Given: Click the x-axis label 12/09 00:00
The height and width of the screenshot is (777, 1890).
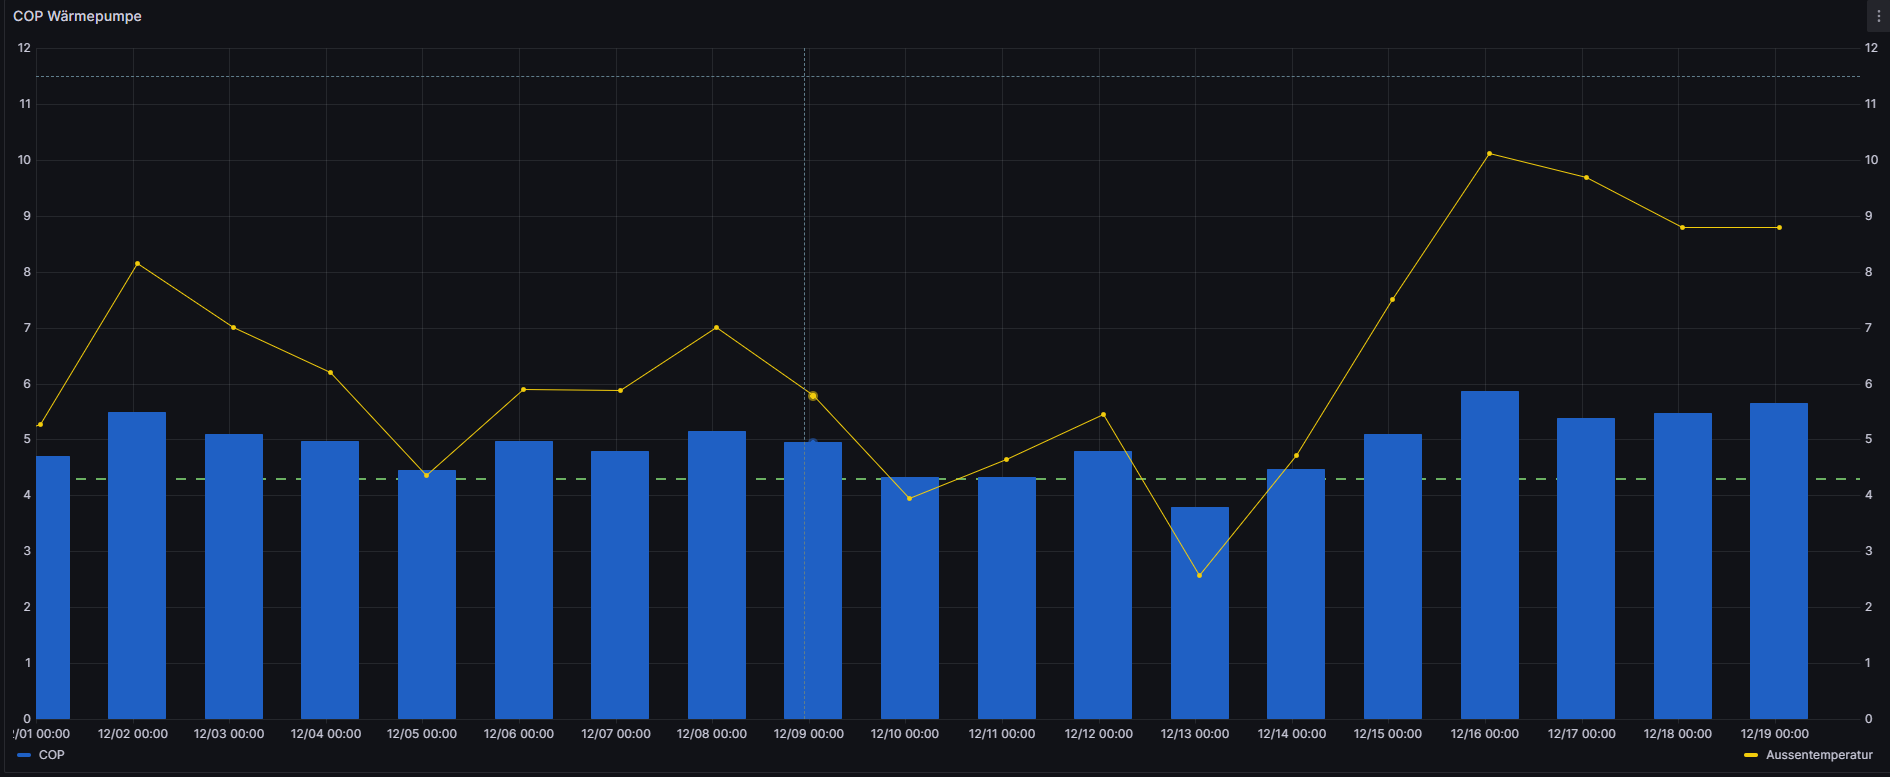Looking at the screenshot, I should pyautogui.click(x=809, y=734).
